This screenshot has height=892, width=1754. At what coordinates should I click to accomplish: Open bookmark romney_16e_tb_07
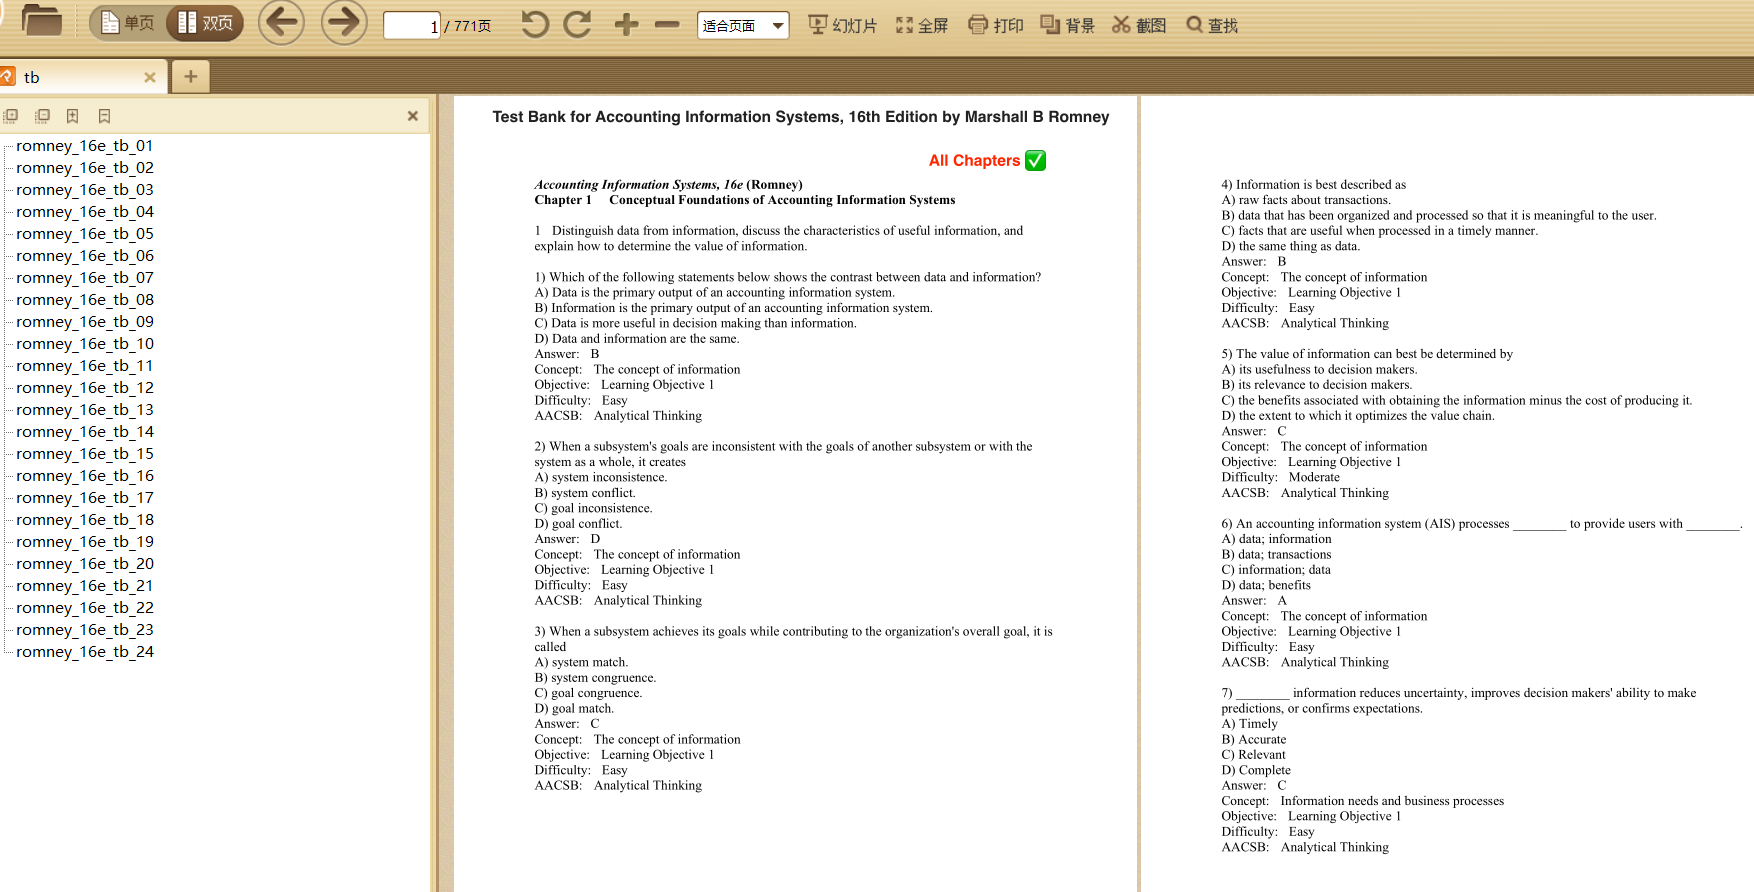(x=85, y=278)
